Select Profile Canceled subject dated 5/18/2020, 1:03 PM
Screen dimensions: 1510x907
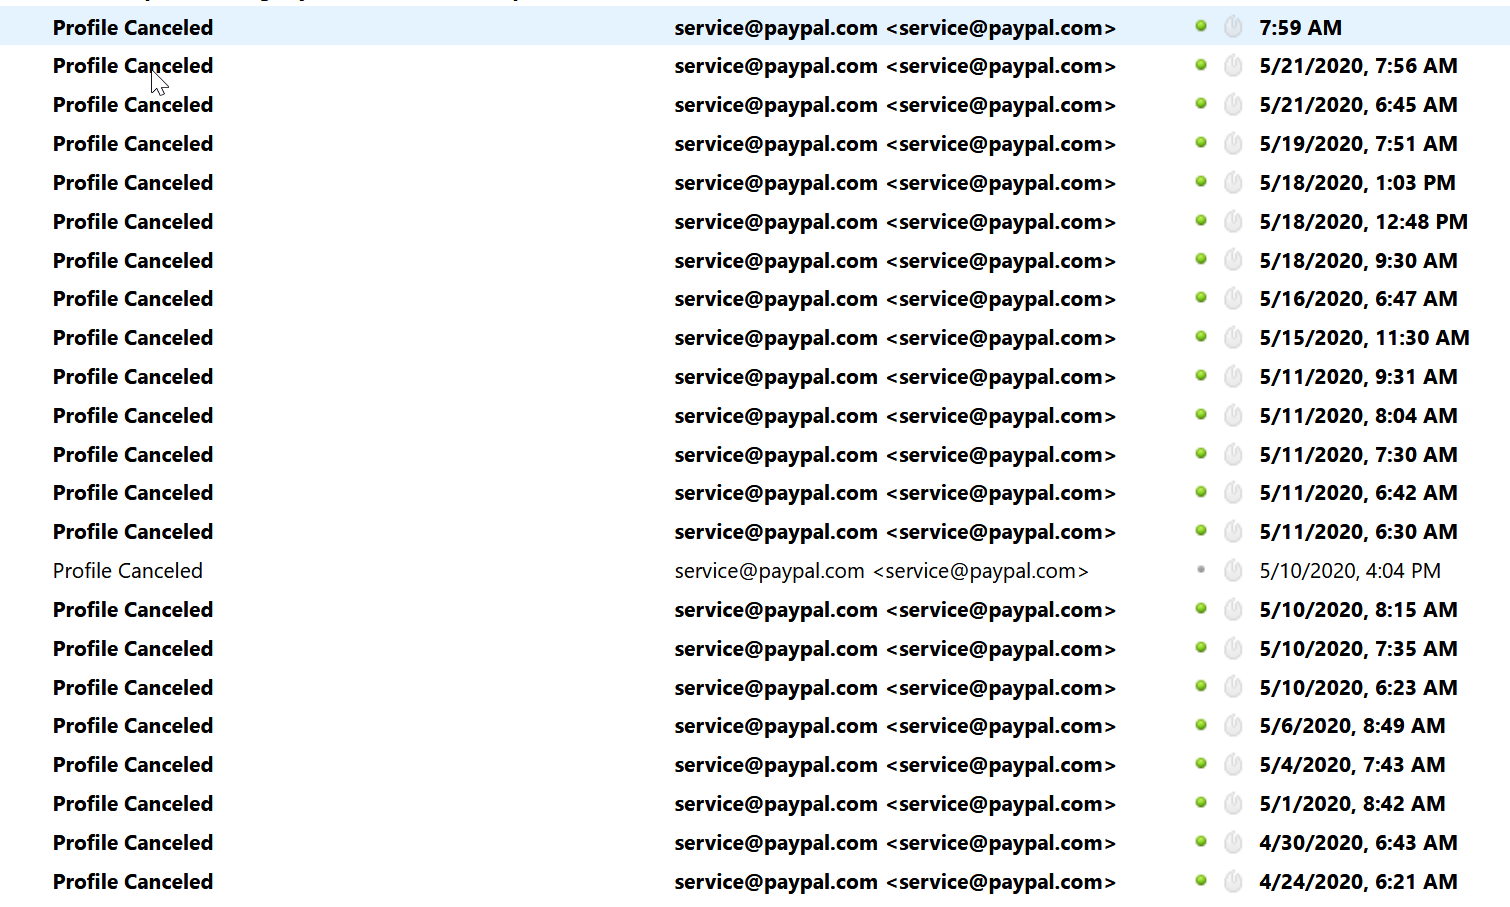[133, 183]
